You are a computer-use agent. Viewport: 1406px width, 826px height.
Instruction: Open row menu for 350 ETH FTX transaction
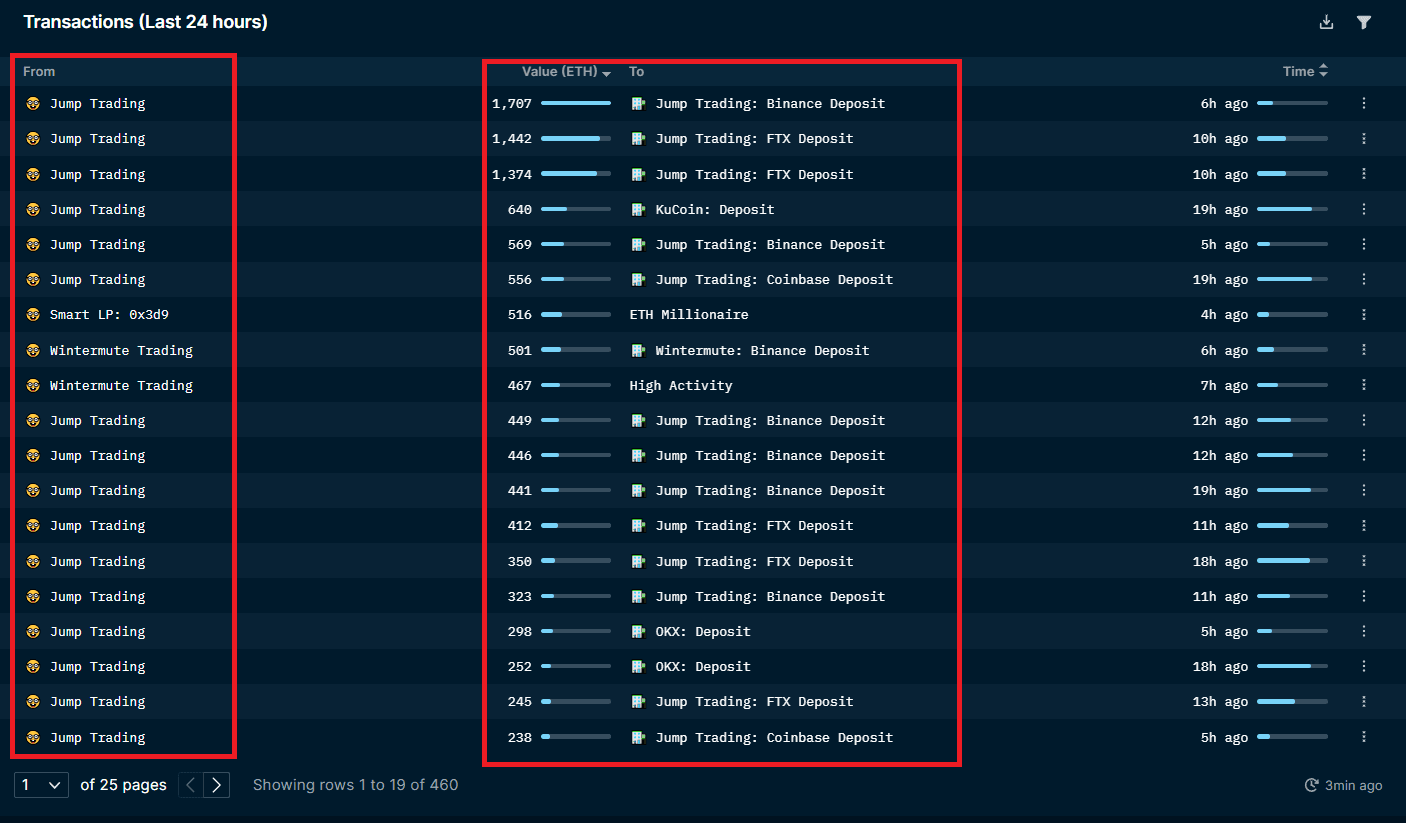click(1364, 561)
